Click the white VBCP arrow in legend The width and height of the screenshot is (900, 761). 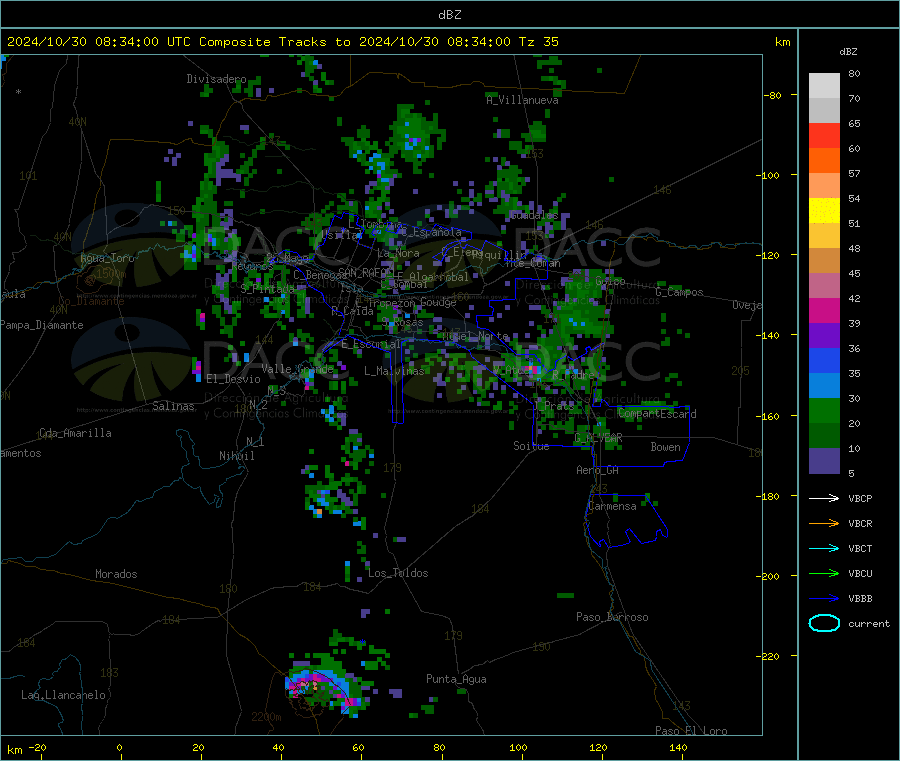tap(824, 498)
